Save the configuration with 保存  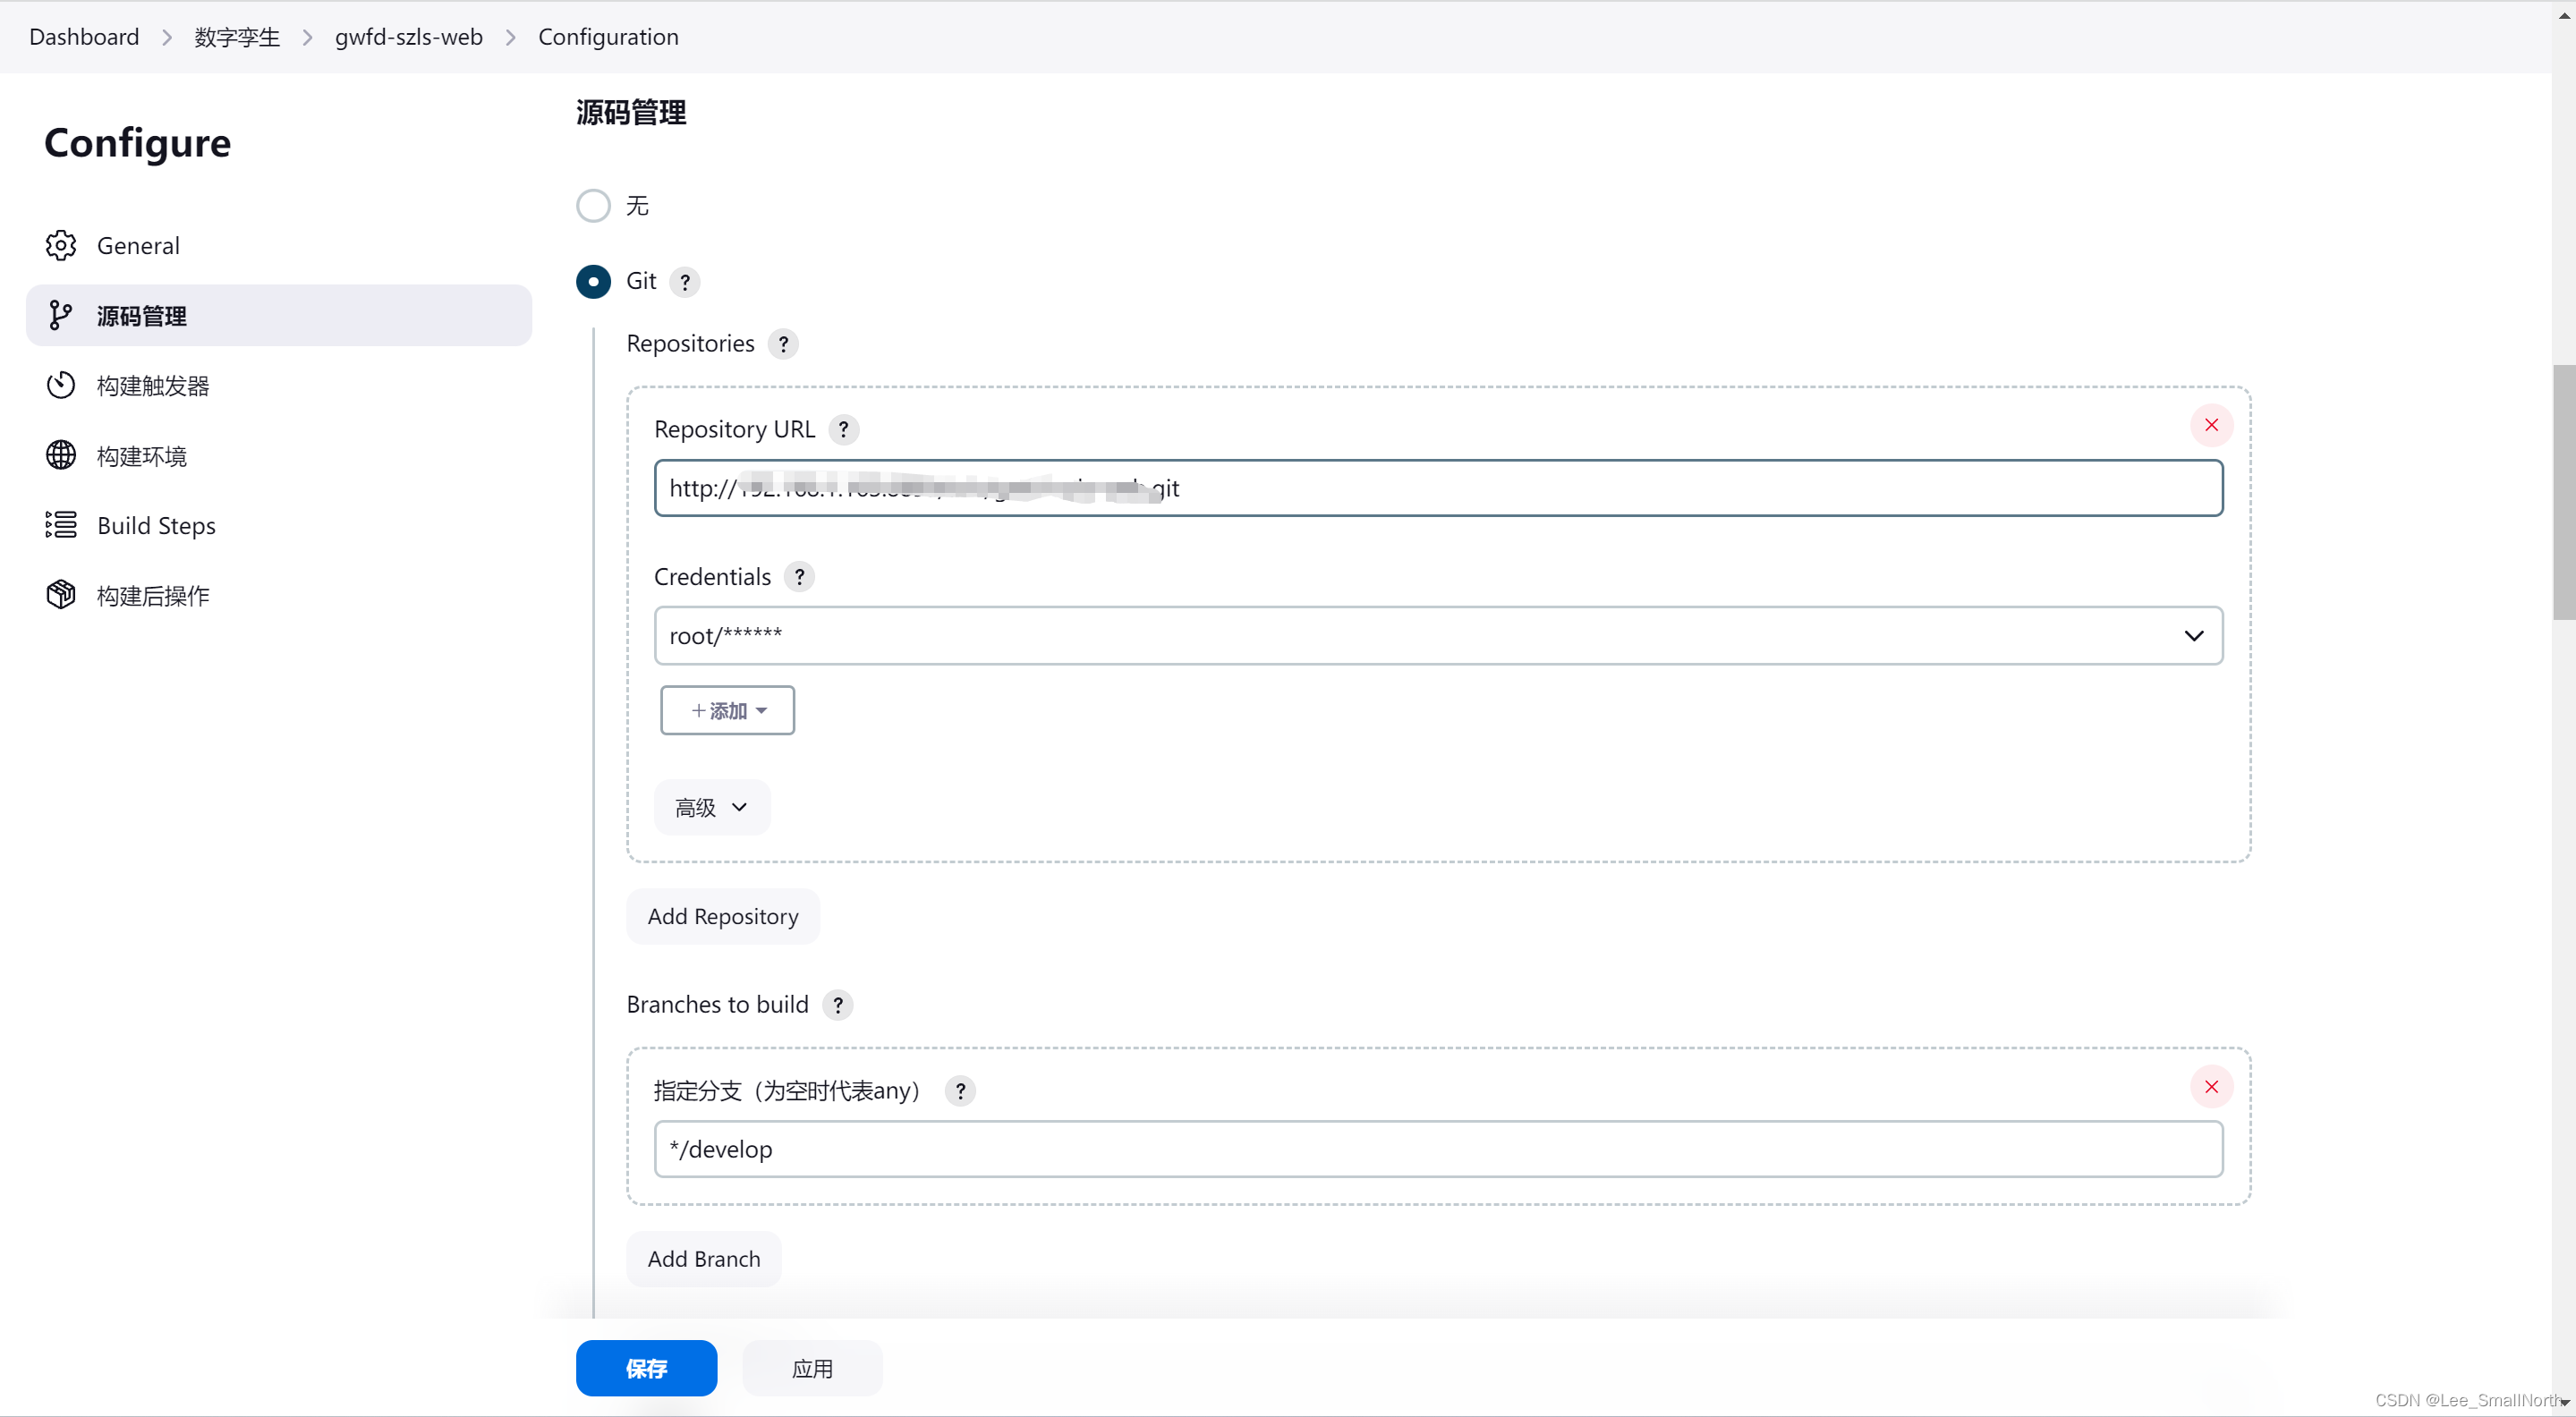tap(646, 1368)
